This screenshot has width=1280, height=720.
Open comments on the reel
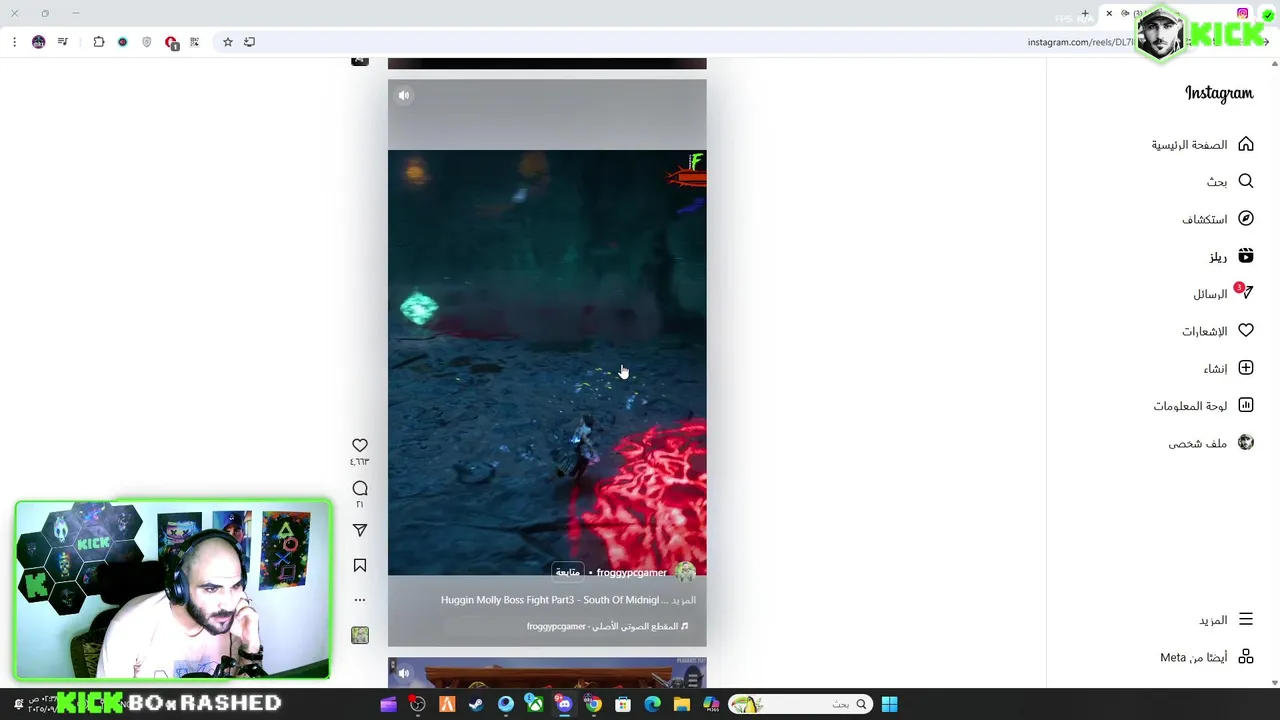360,488
